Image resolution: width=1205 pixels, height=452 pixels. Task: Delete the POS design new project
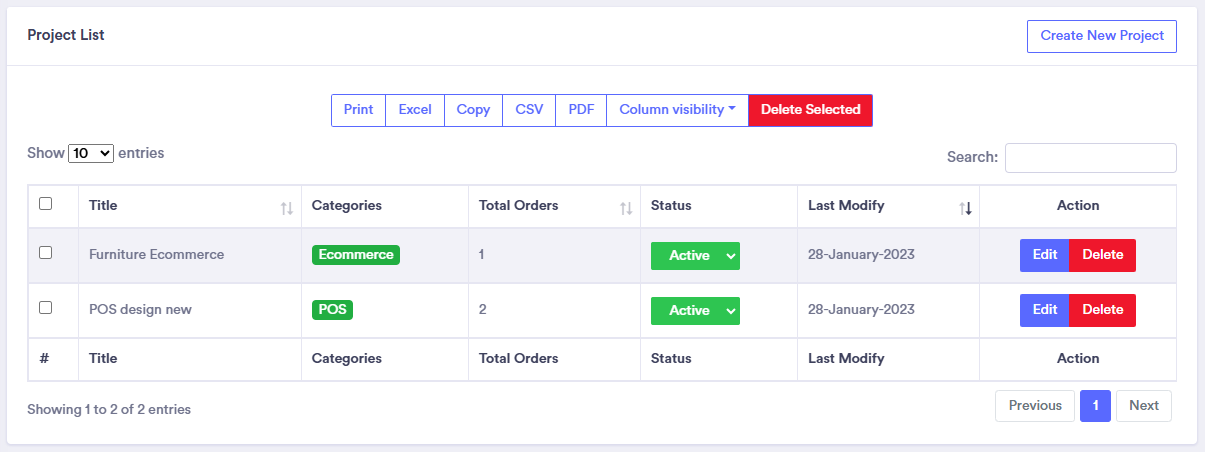[x=1102, y=310]
